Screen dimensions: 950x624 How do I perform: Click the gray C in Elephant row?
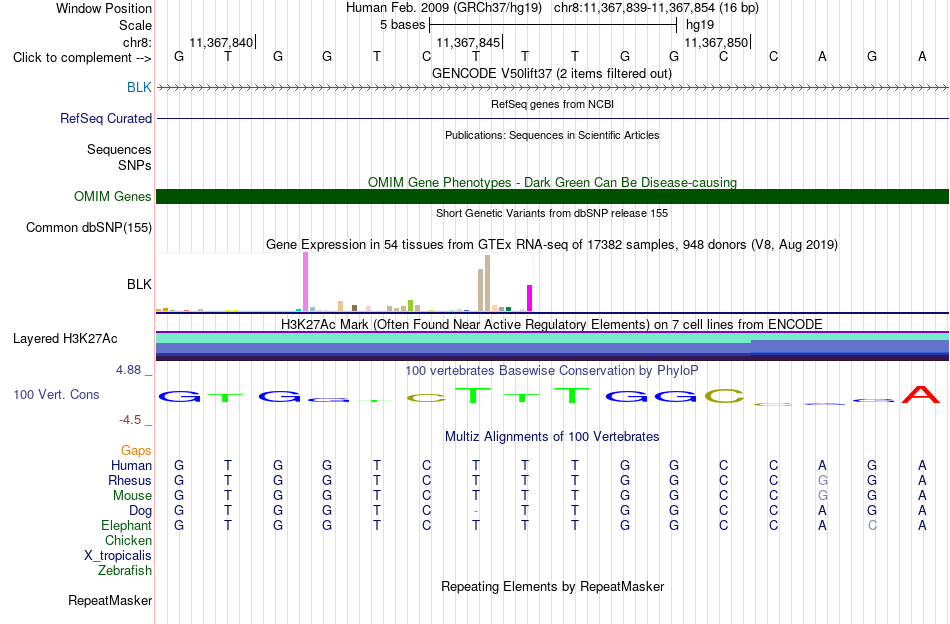(x=872, y=525)
